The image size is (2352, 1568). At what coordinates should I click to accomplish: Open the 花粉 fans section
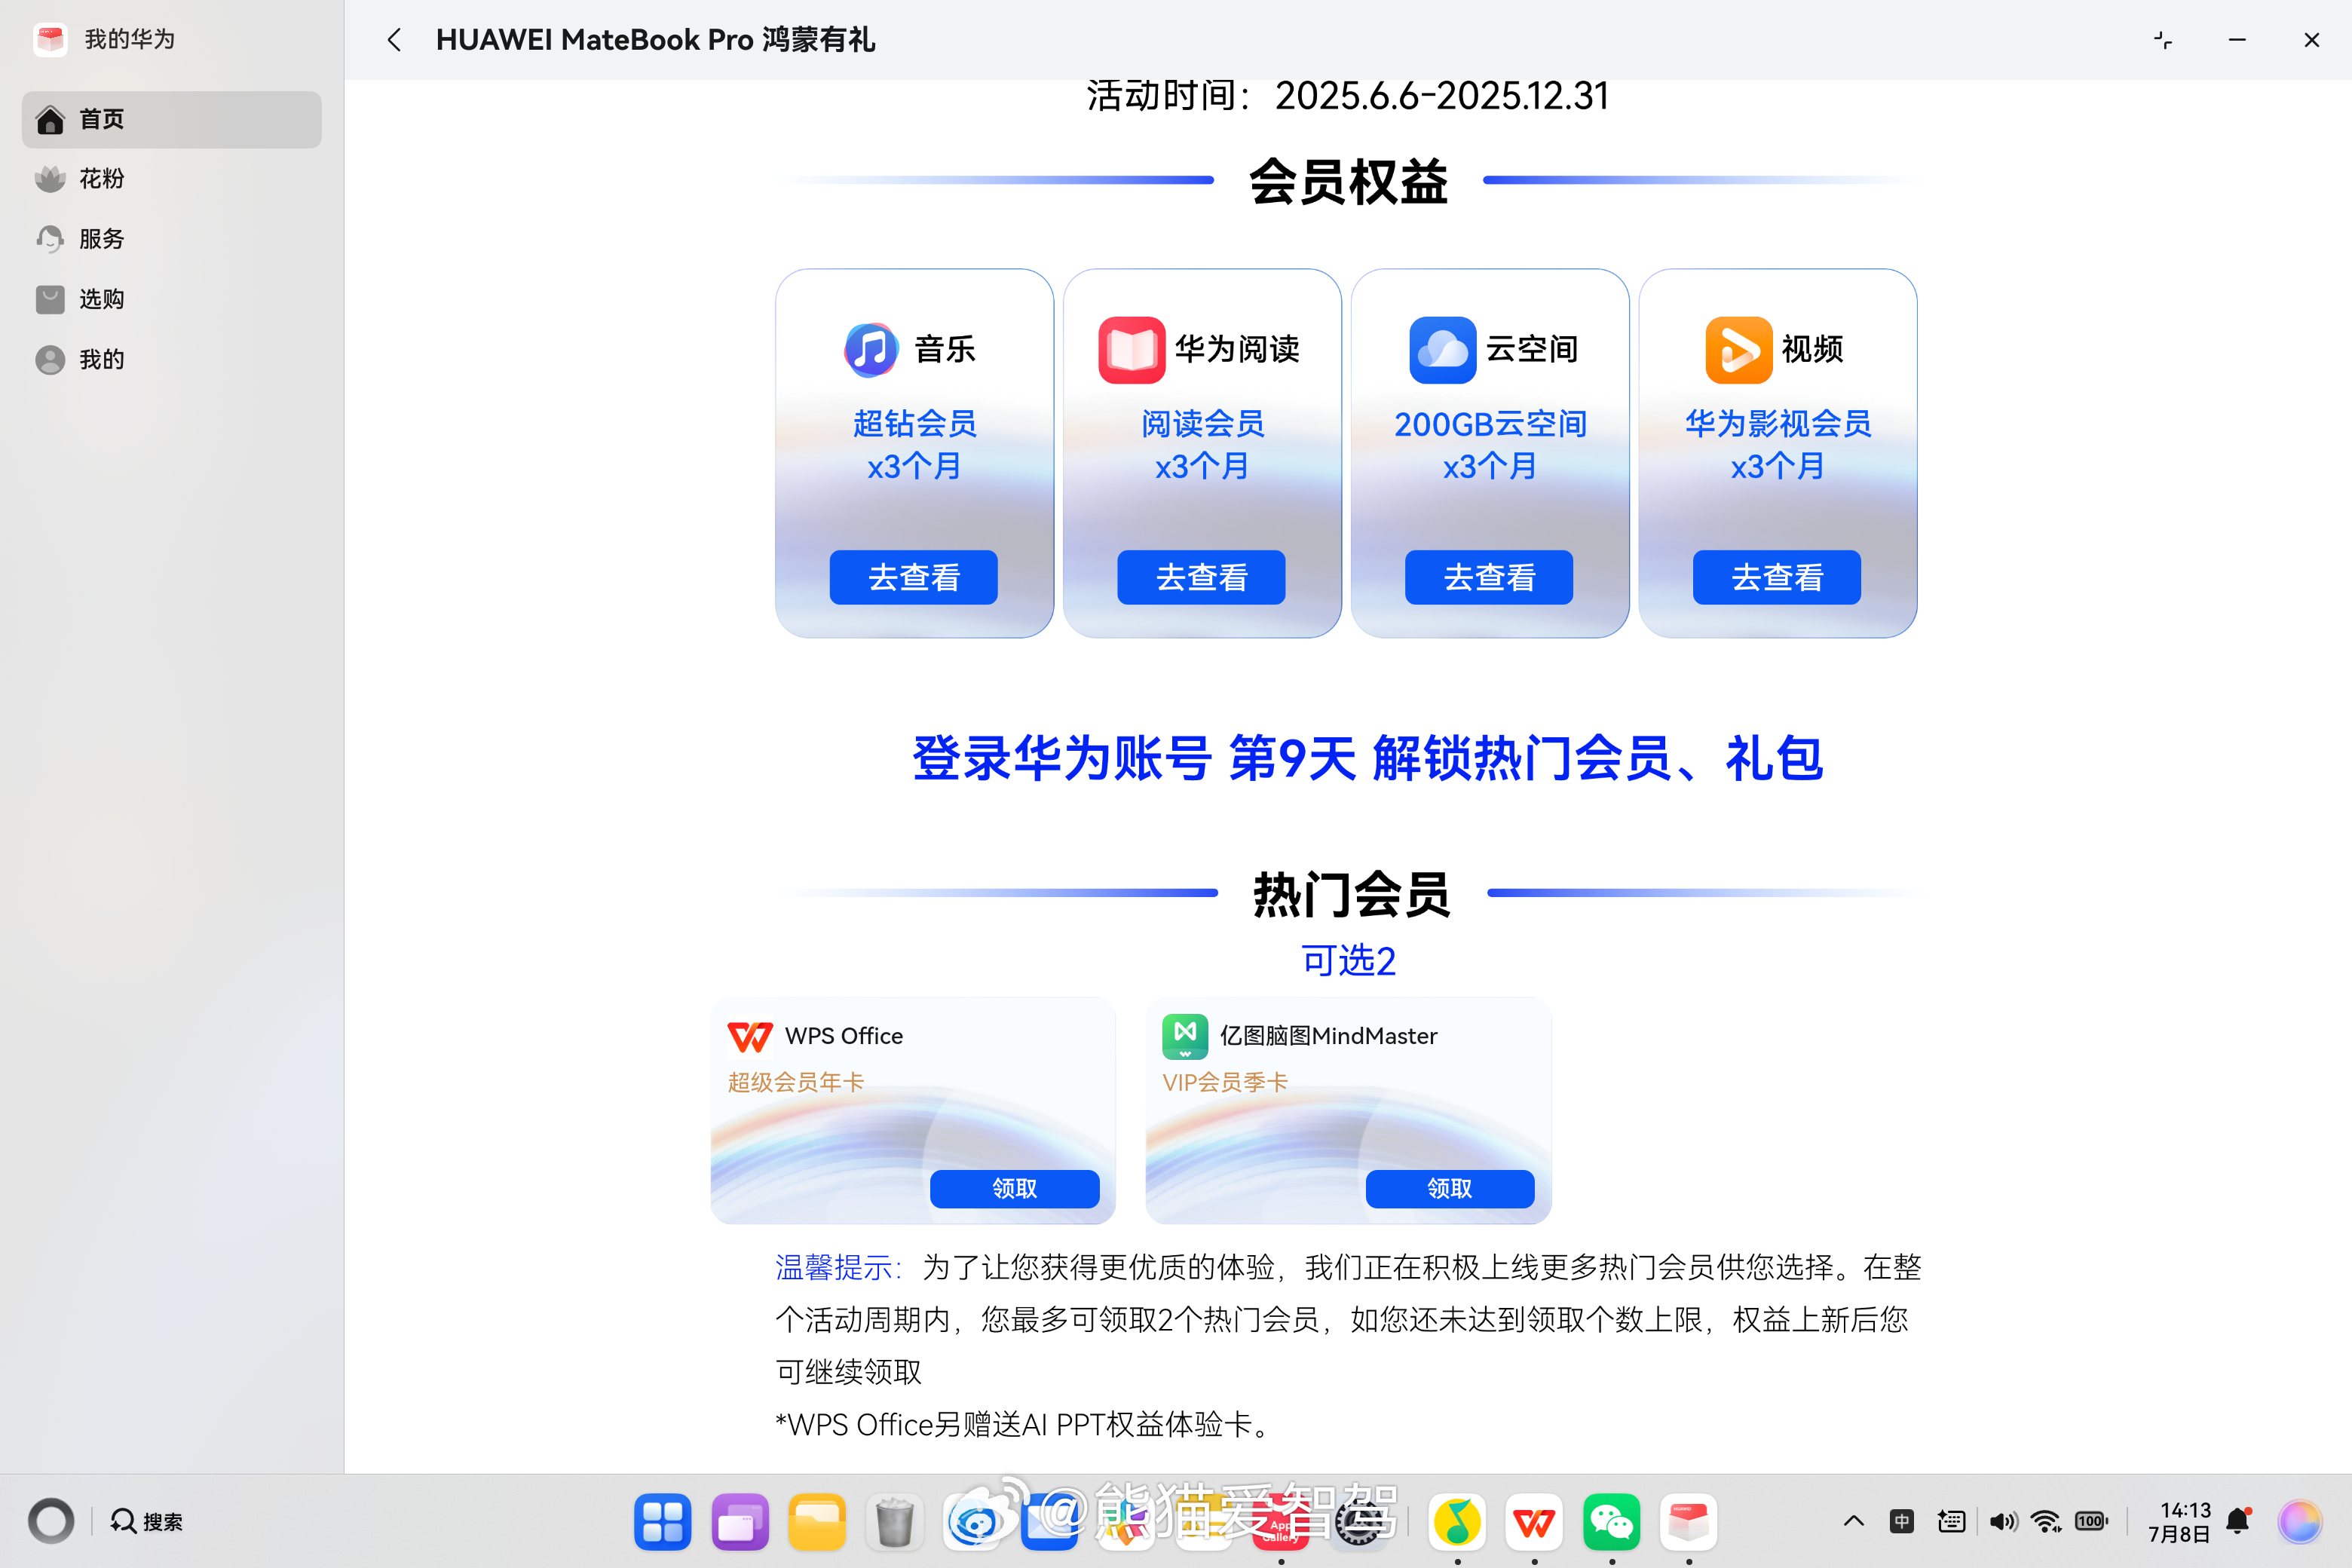click(x=172, y=179)
